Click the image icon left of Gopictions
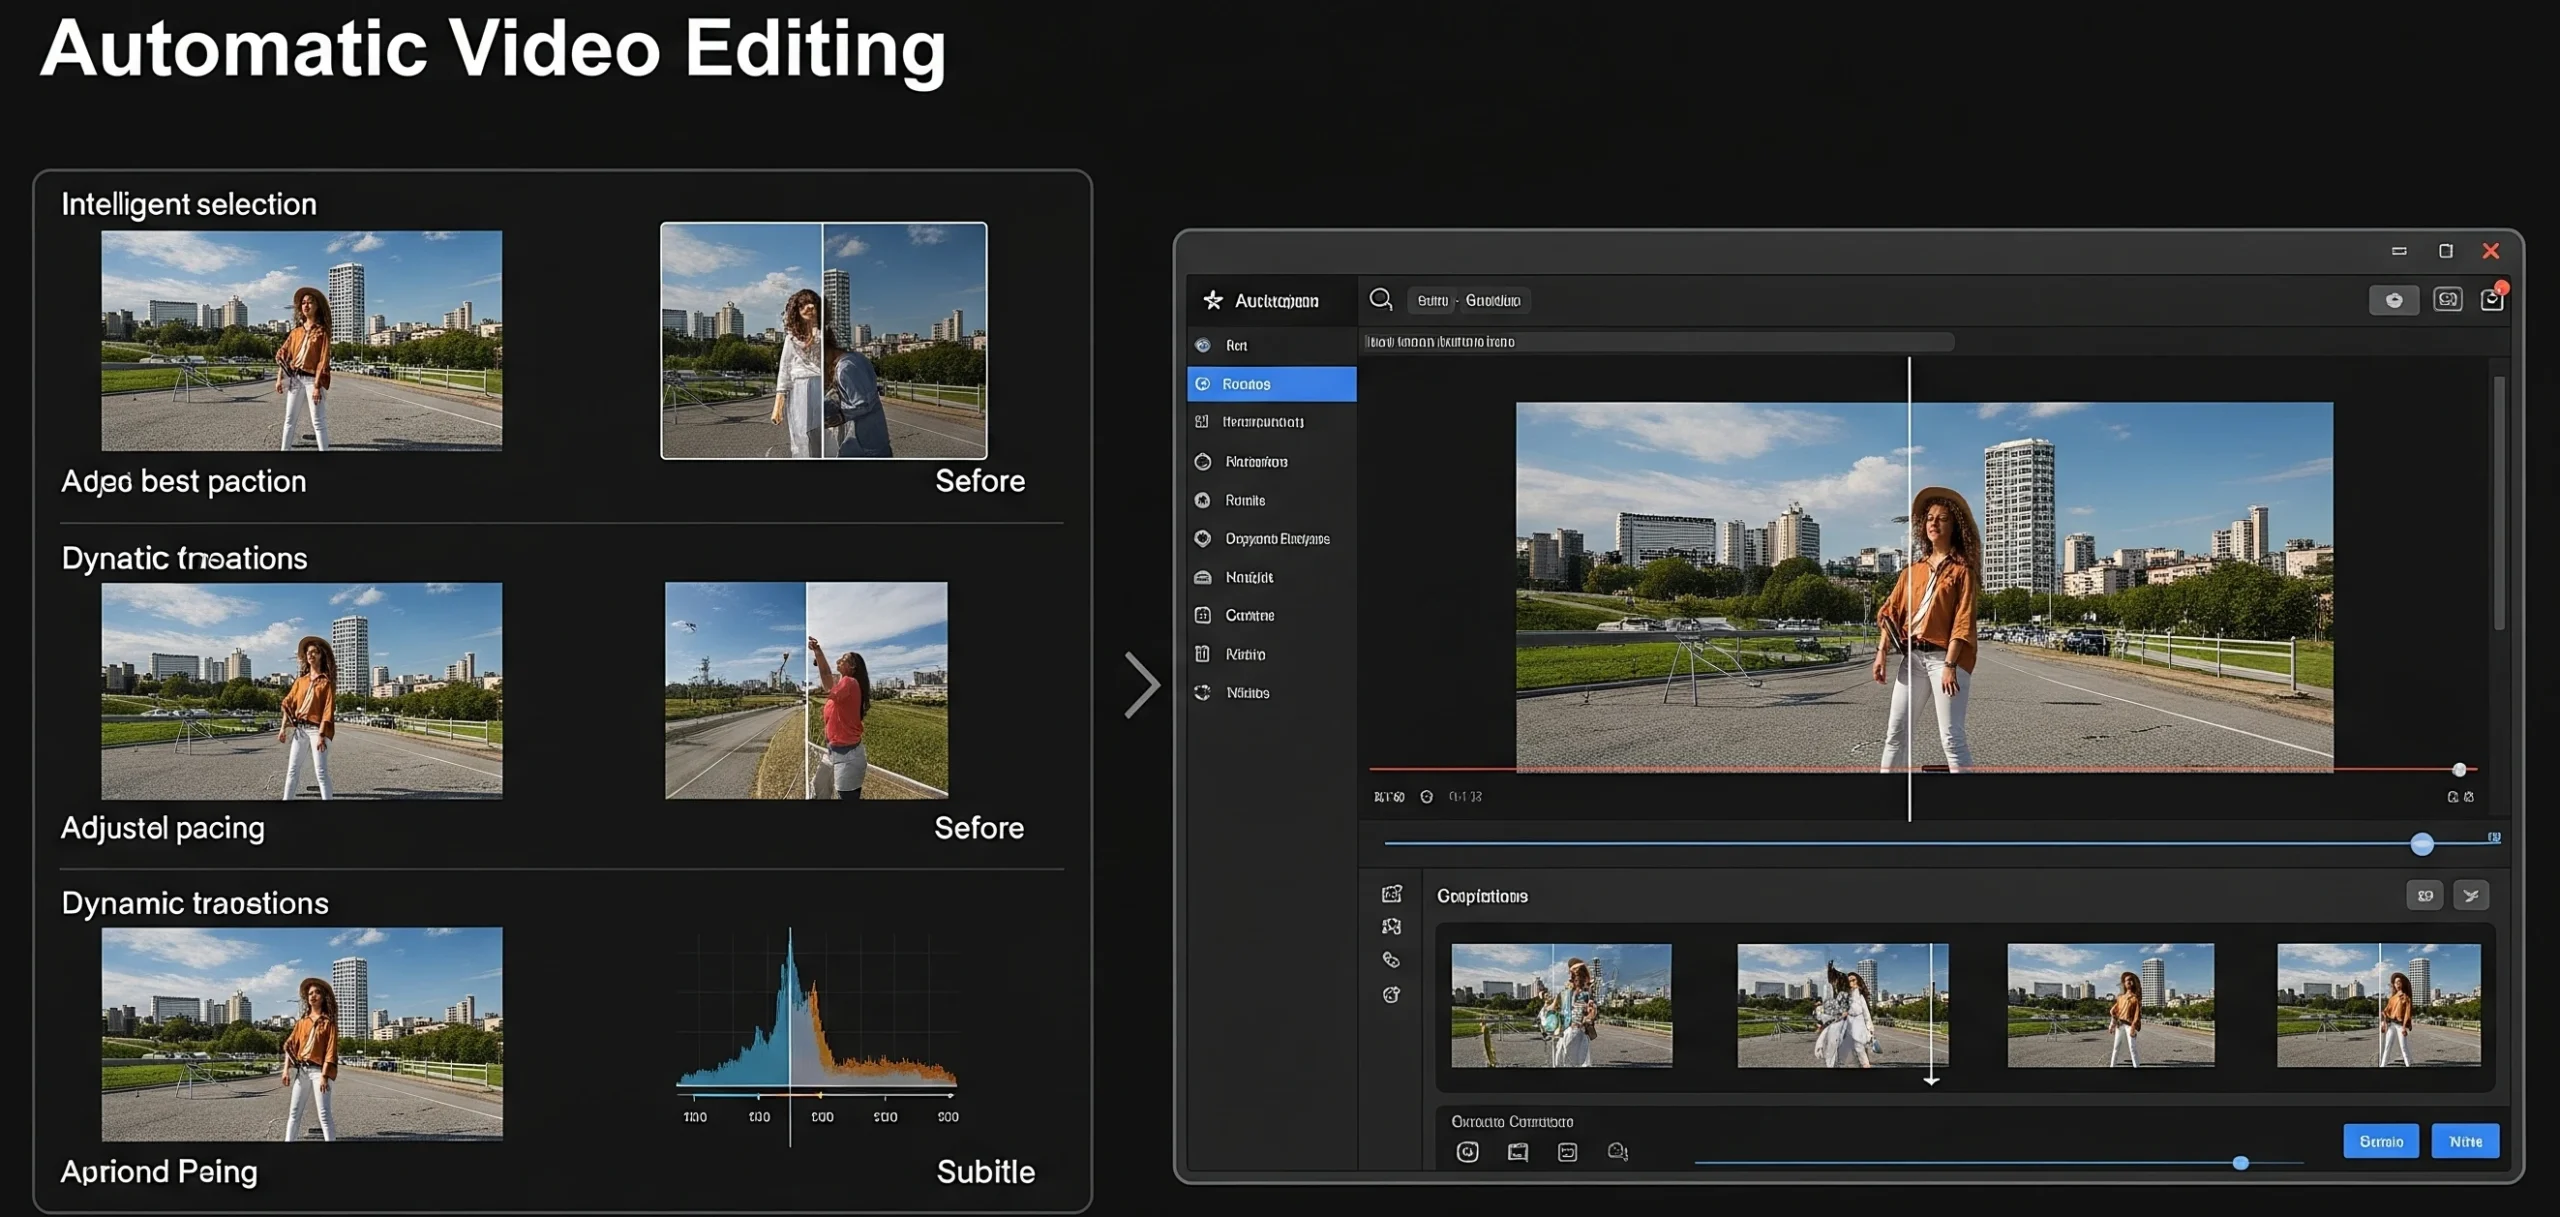2560x1217 pixels. tap(1392, 894)
